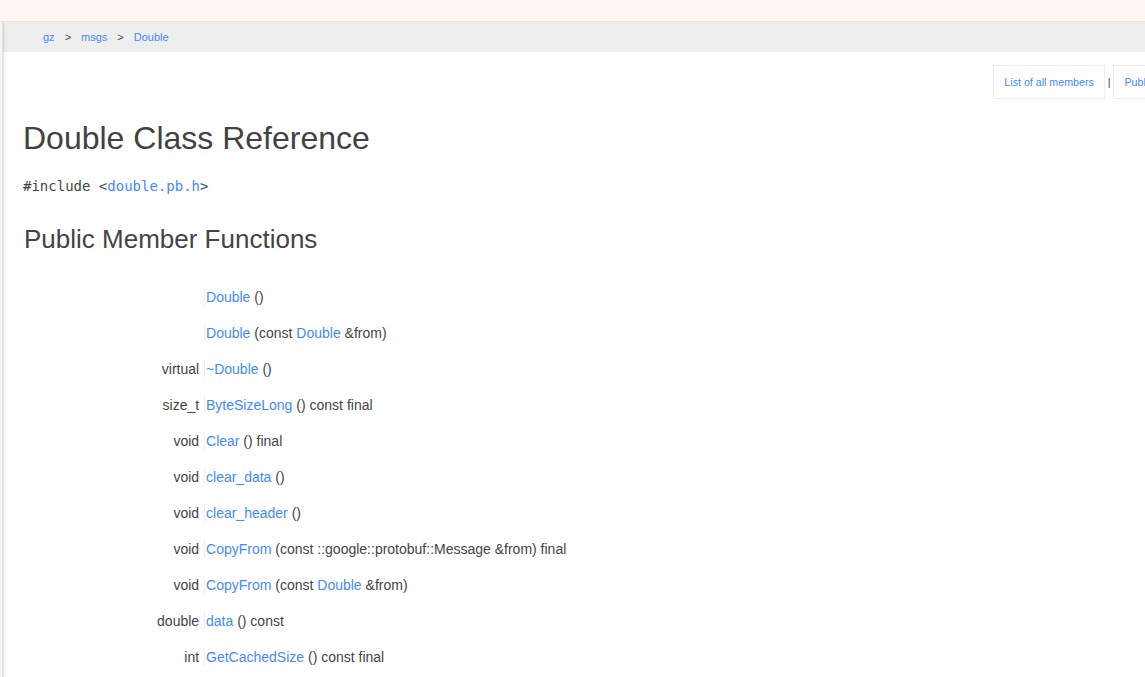The height and width of the screenshot is (677, 1145).
Task: Select the Double breadcrumb item
Action: coord(151,37)
